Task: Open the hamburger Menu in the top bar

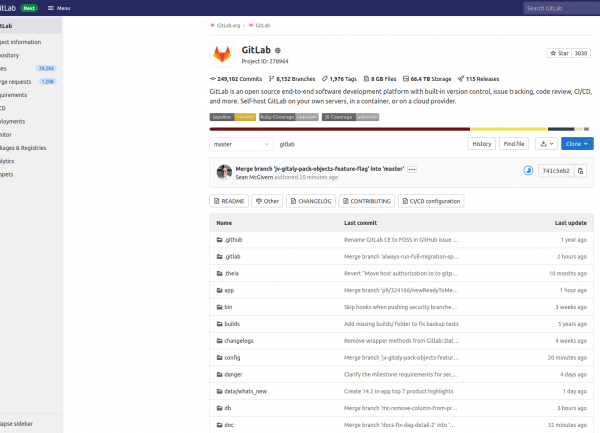Action: pyautogui.click(x=59, y=8)
